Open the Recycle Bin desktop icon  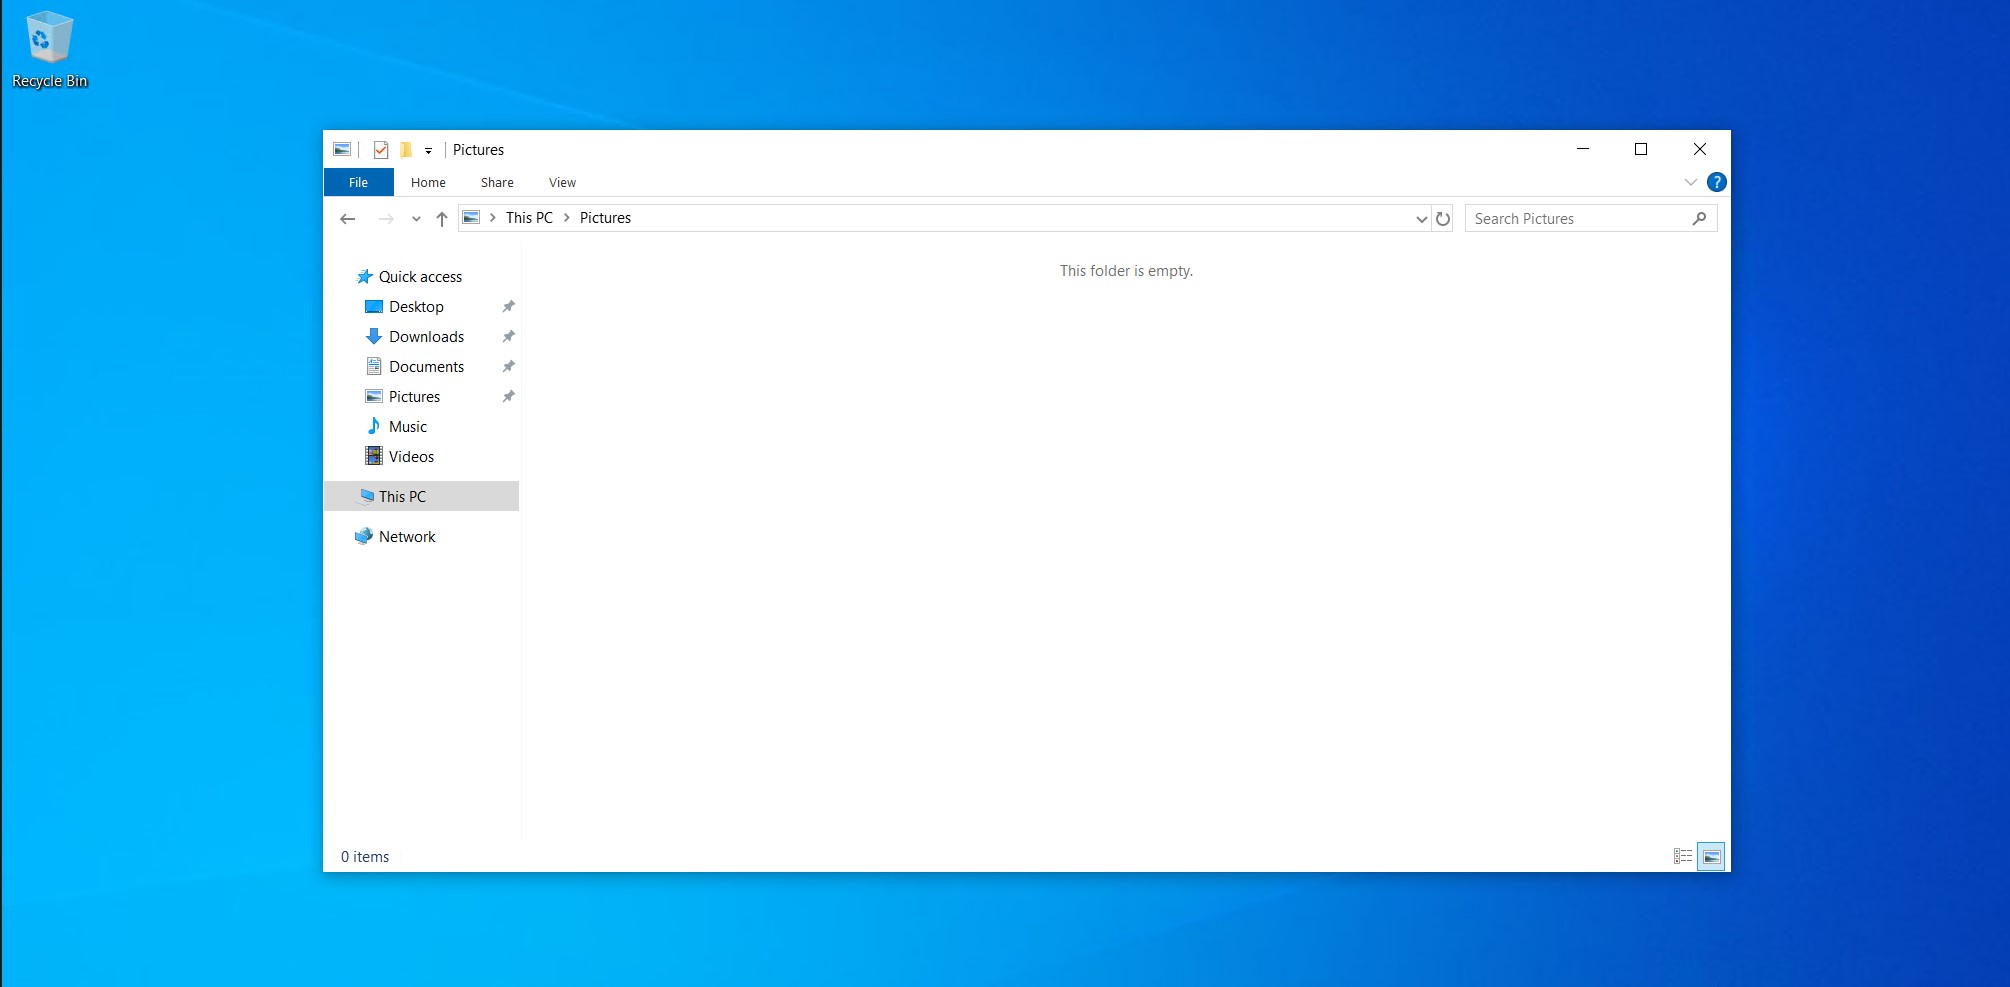click(49, 50)
